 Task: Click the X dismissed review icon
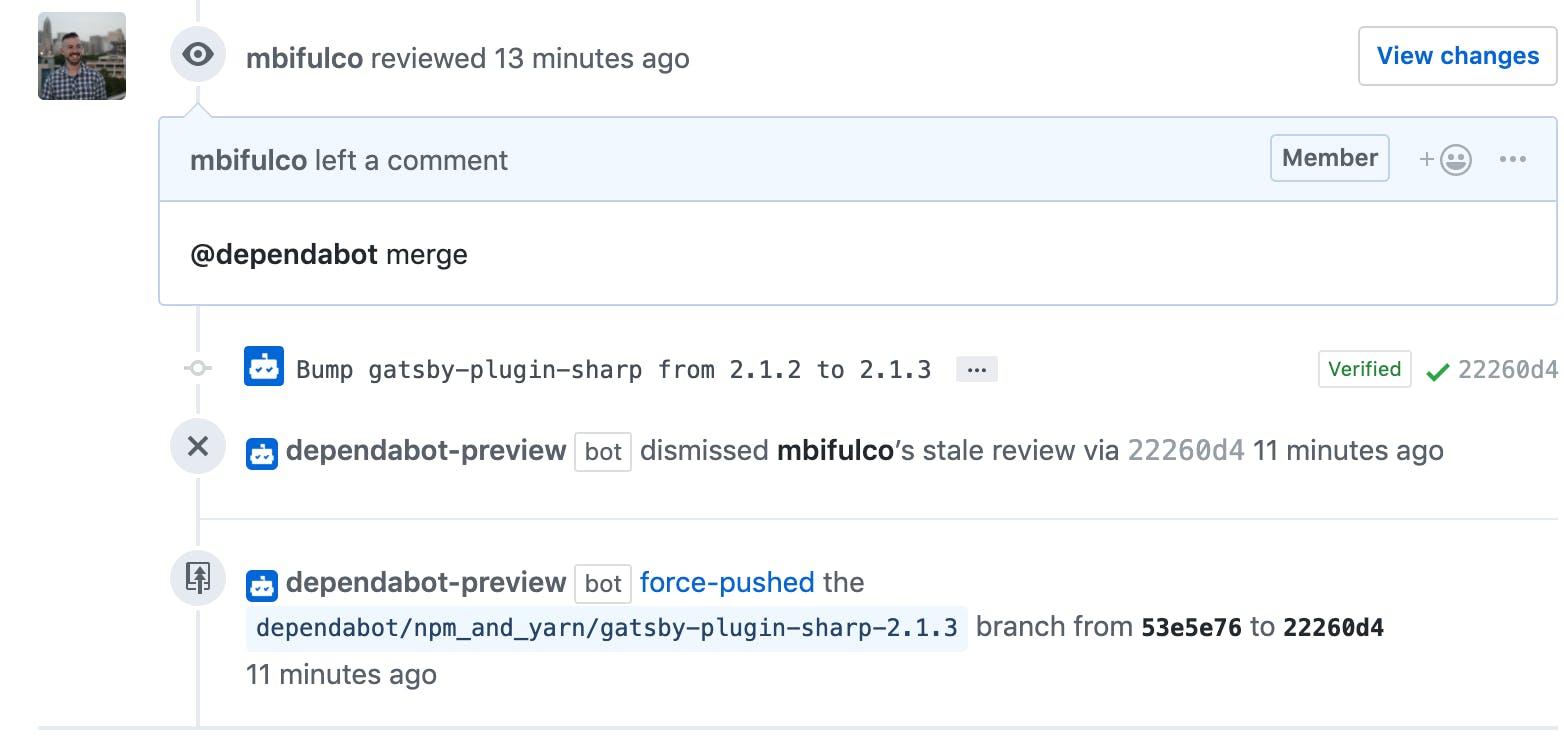click(198, 446)
